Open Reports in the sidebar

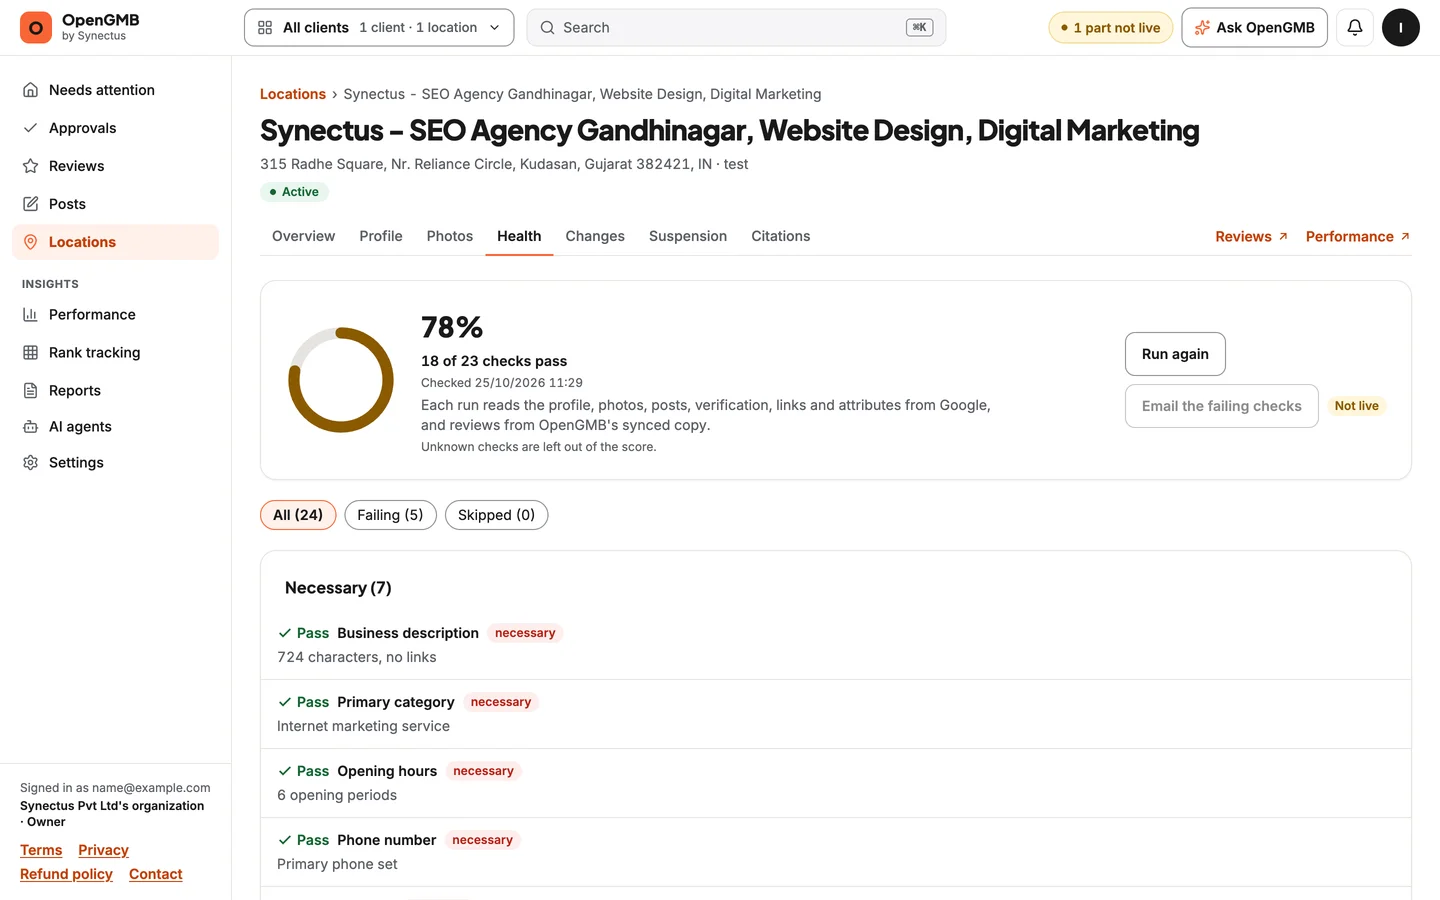(x=115, y=390)
